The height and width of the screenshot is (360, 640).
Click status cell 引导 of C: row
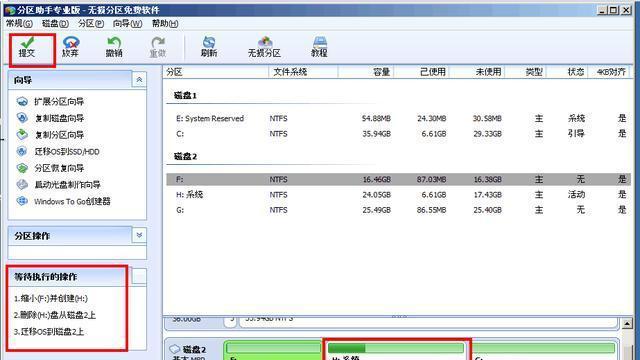pos(576,134)
